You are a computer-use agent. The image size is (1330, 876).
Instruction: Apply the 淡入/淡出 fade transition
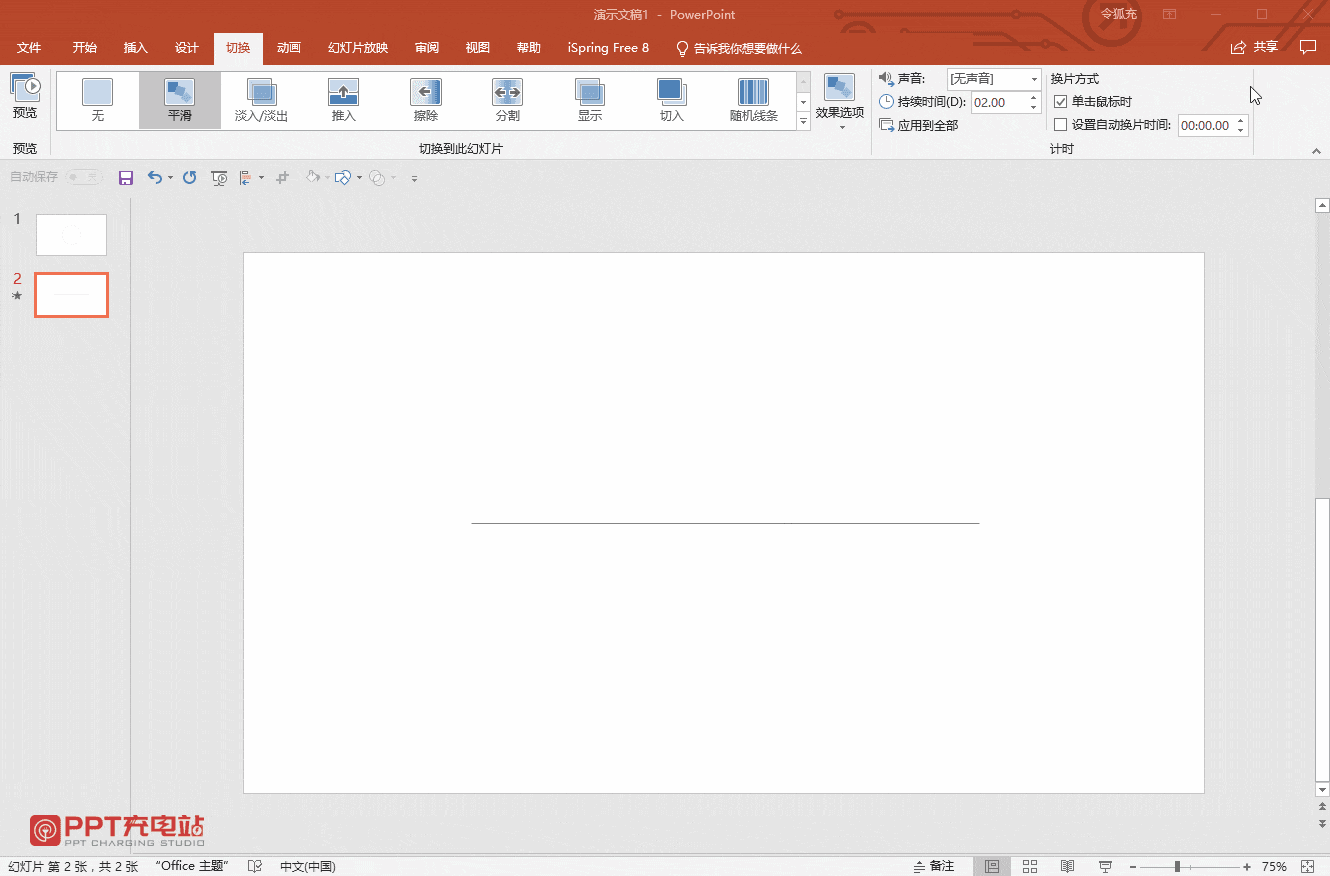262,100
